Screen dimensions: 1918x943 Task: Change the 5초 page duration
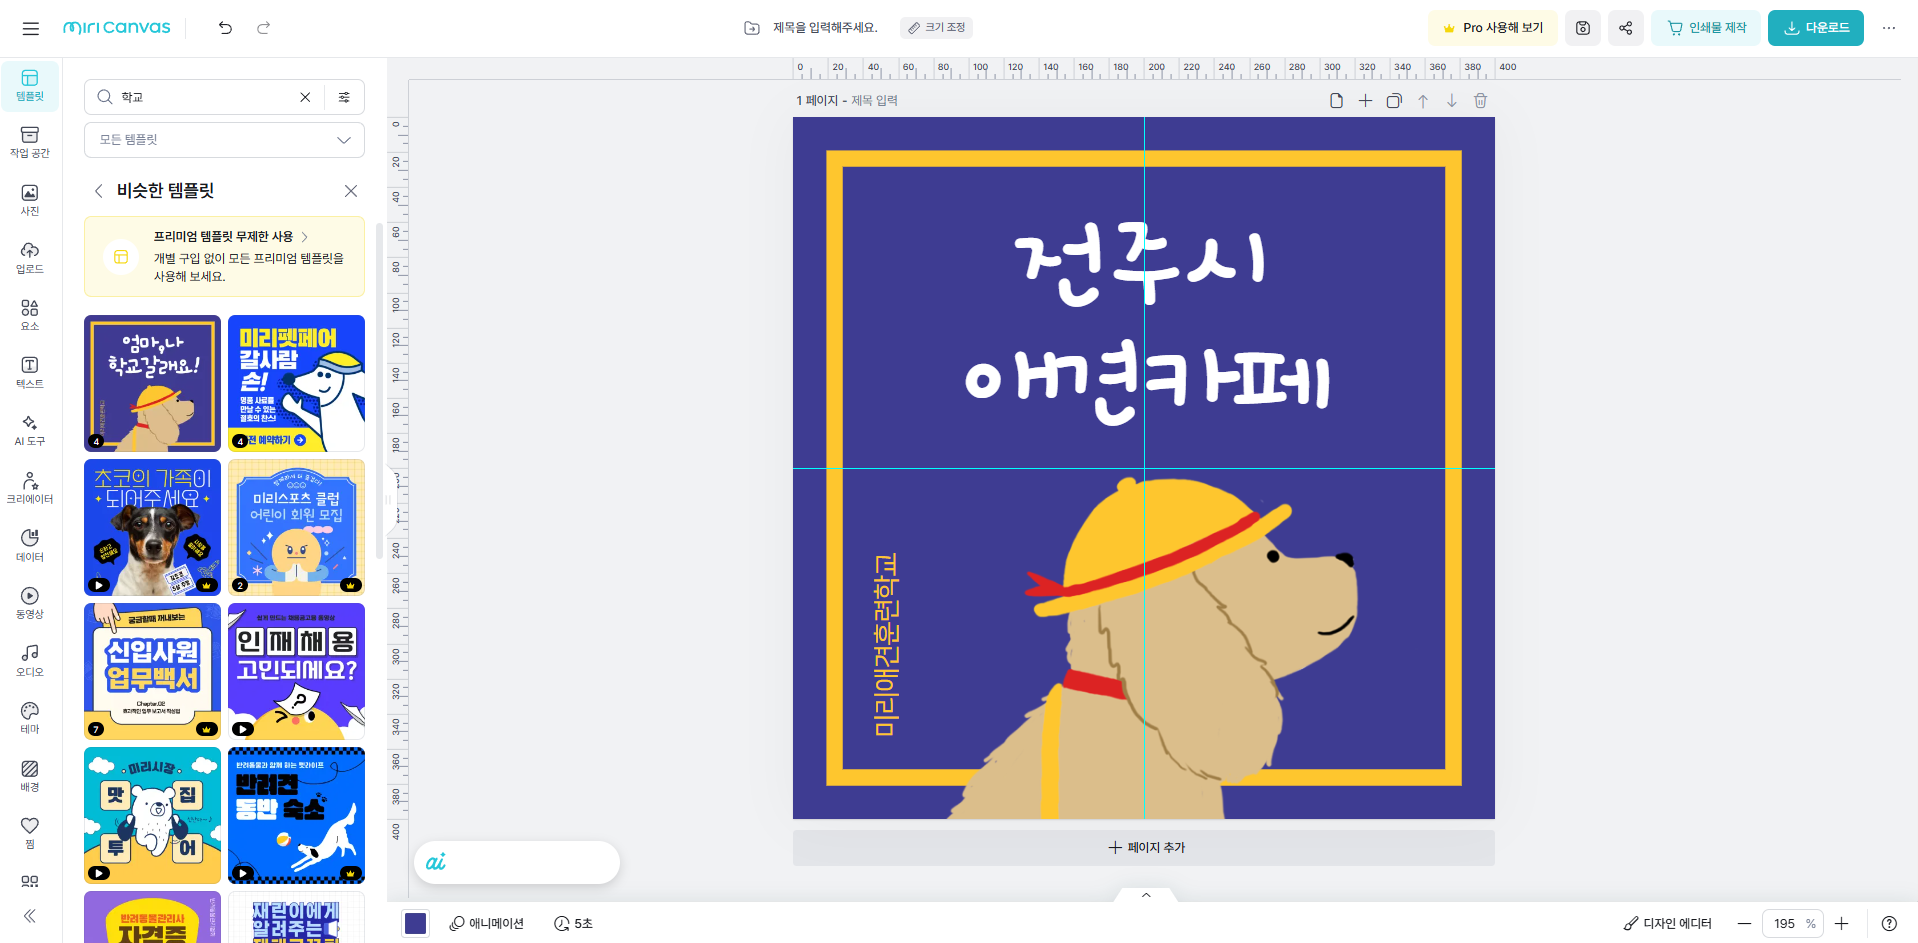[x=574, y=924]
